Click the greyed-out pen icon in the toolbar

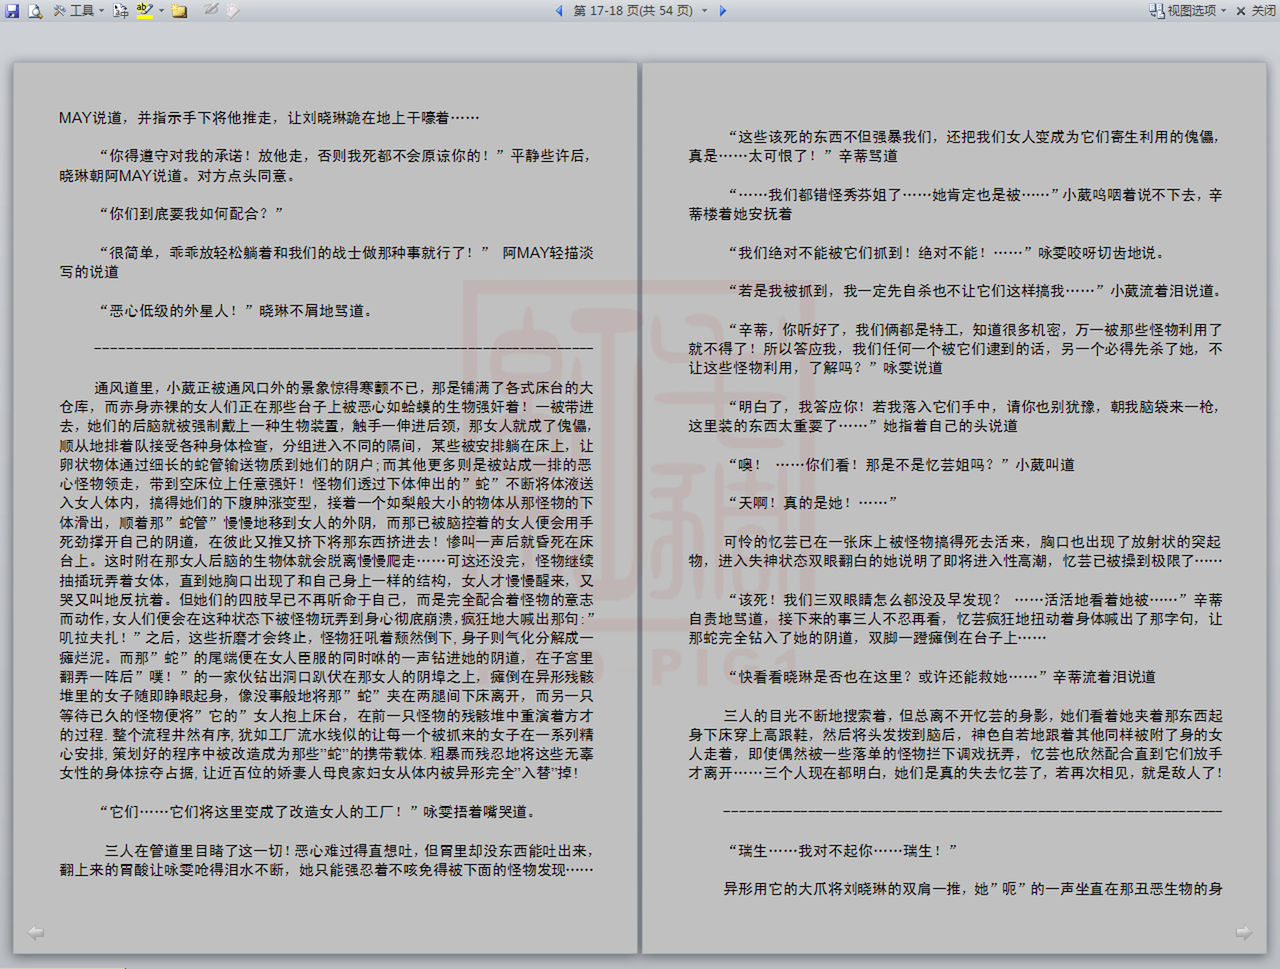click(211, 11)
